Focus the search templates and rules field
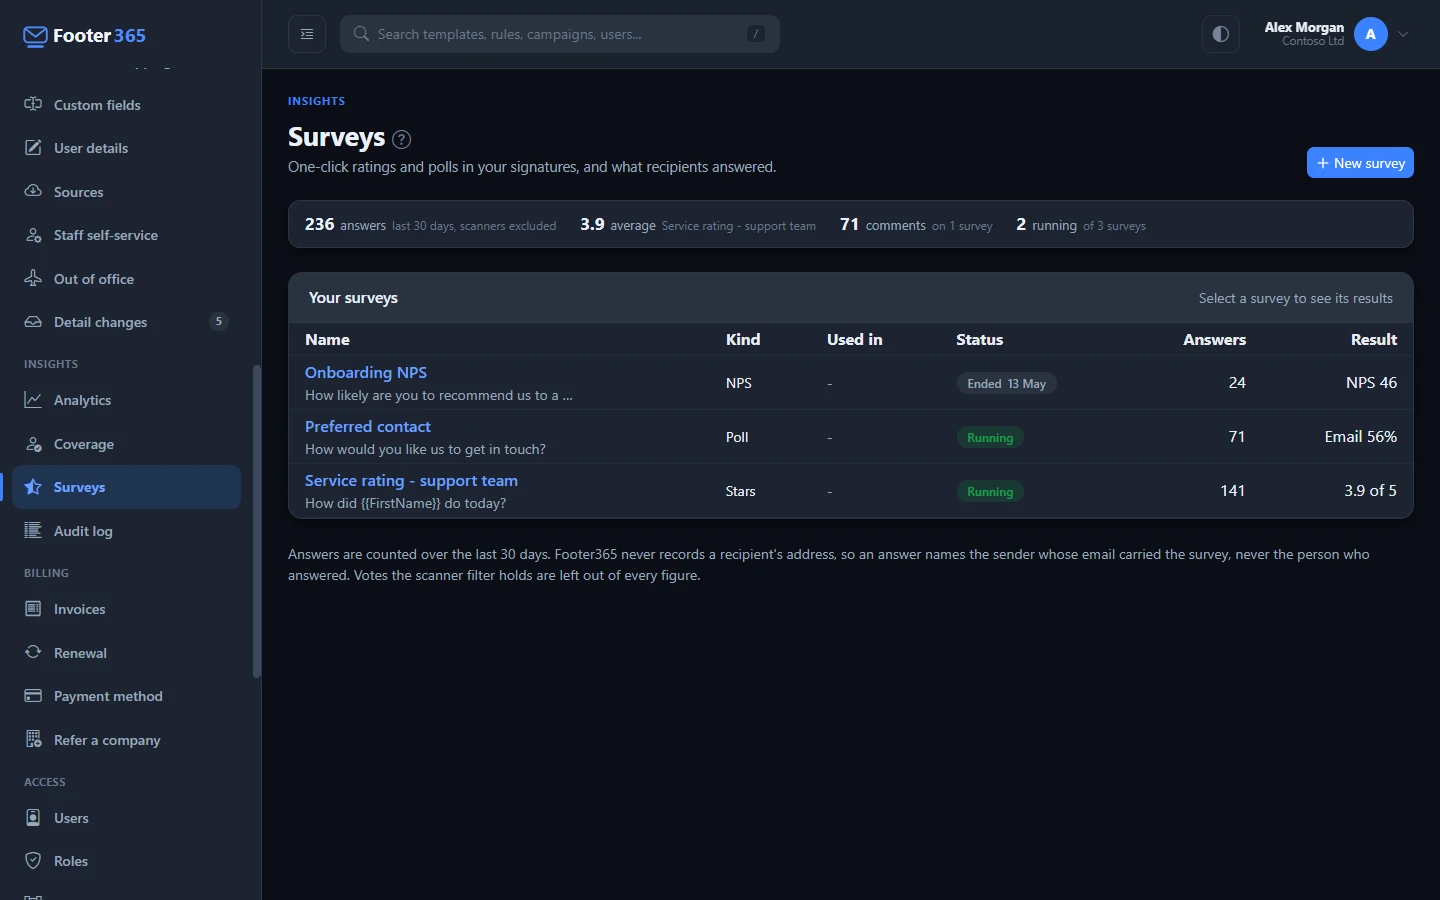Image resolution: width=1440 pixels, height=900 pixels. (560, 34)
